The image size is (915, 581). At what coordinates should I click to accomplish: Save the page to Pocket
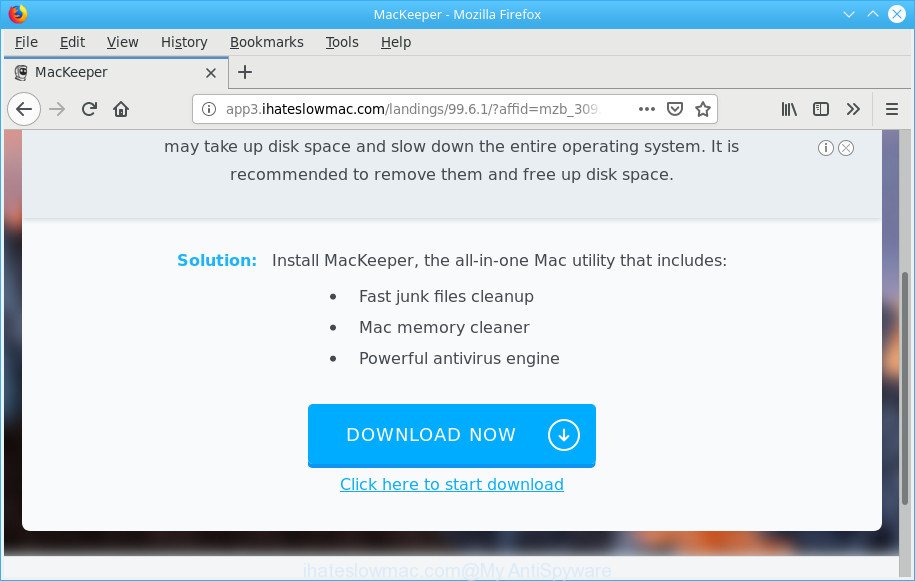[x=675, y=109]
